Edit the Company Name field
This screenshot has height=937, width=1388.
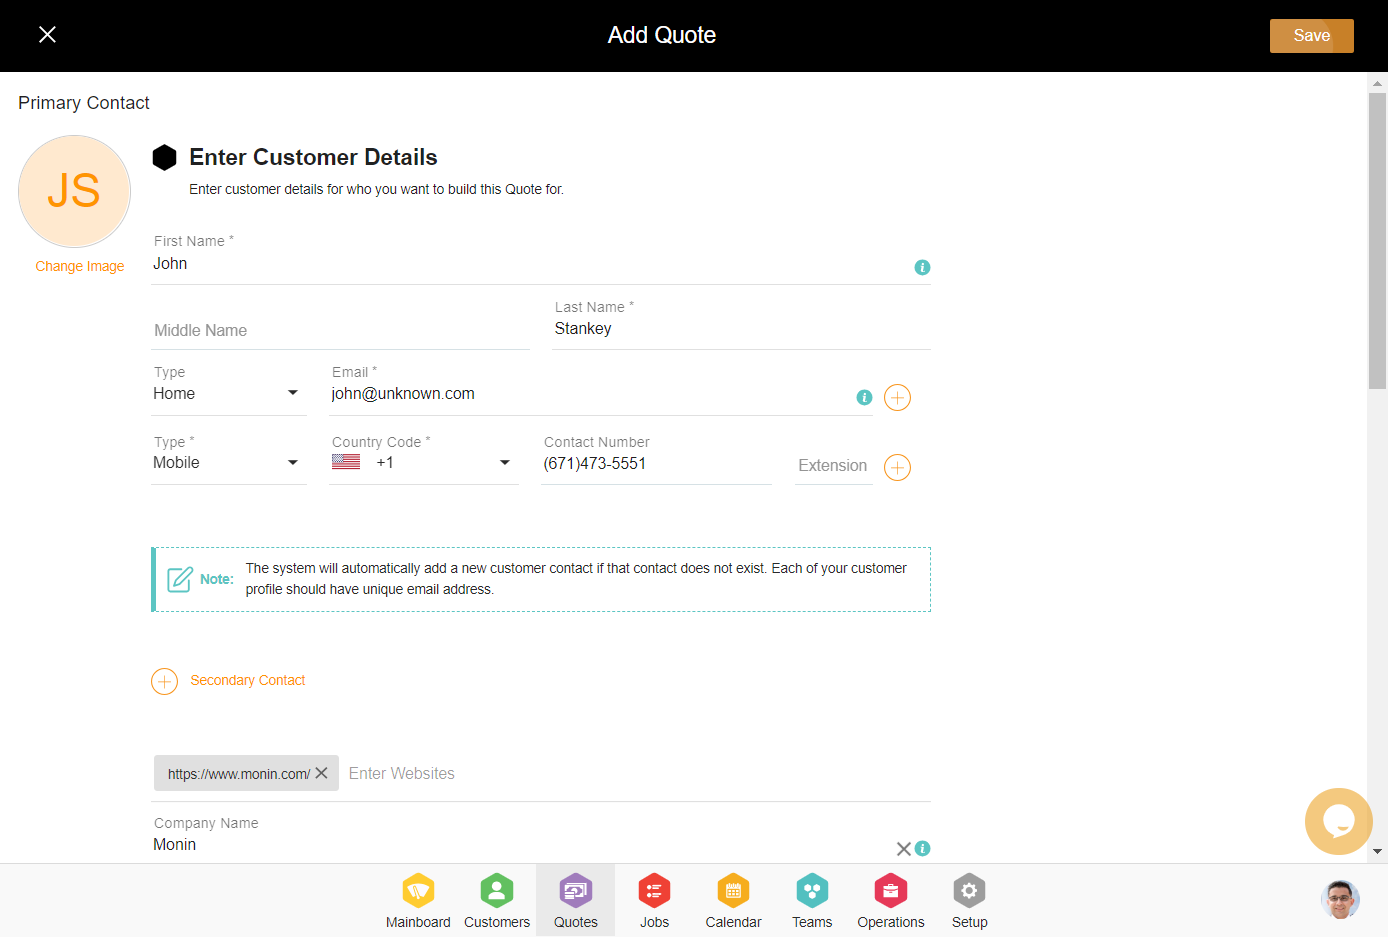click(520, 845)
